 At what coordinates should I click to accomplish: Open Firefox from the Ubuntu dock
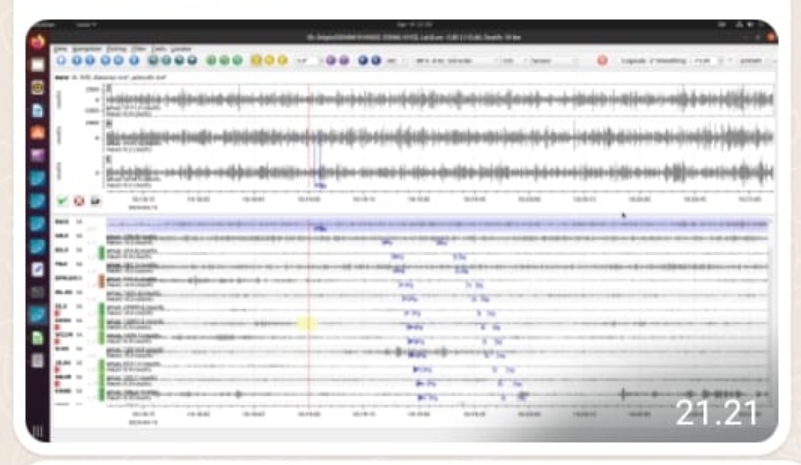click(39, 42)
